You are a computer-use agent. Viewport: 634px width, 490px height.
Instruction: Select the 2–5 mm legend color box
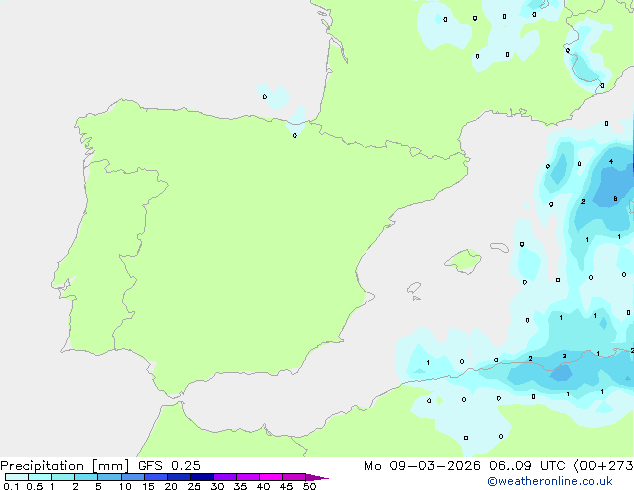point(86,477)
